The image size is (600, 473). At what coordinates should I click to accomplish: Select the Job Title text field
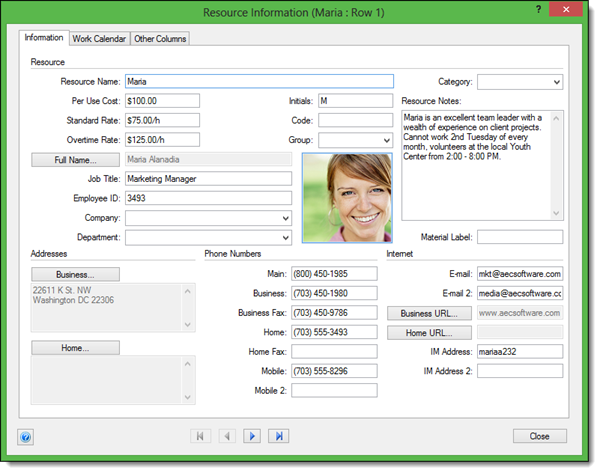pos(208,179)
